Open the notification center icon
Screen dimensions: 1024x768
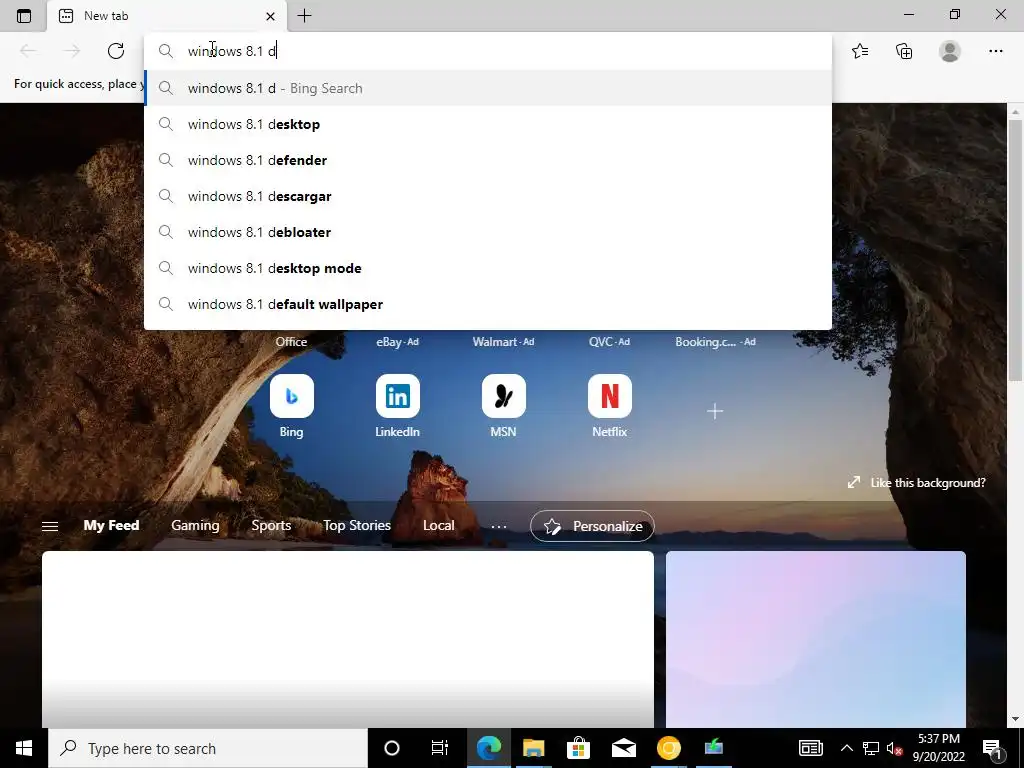click(993, 748)
